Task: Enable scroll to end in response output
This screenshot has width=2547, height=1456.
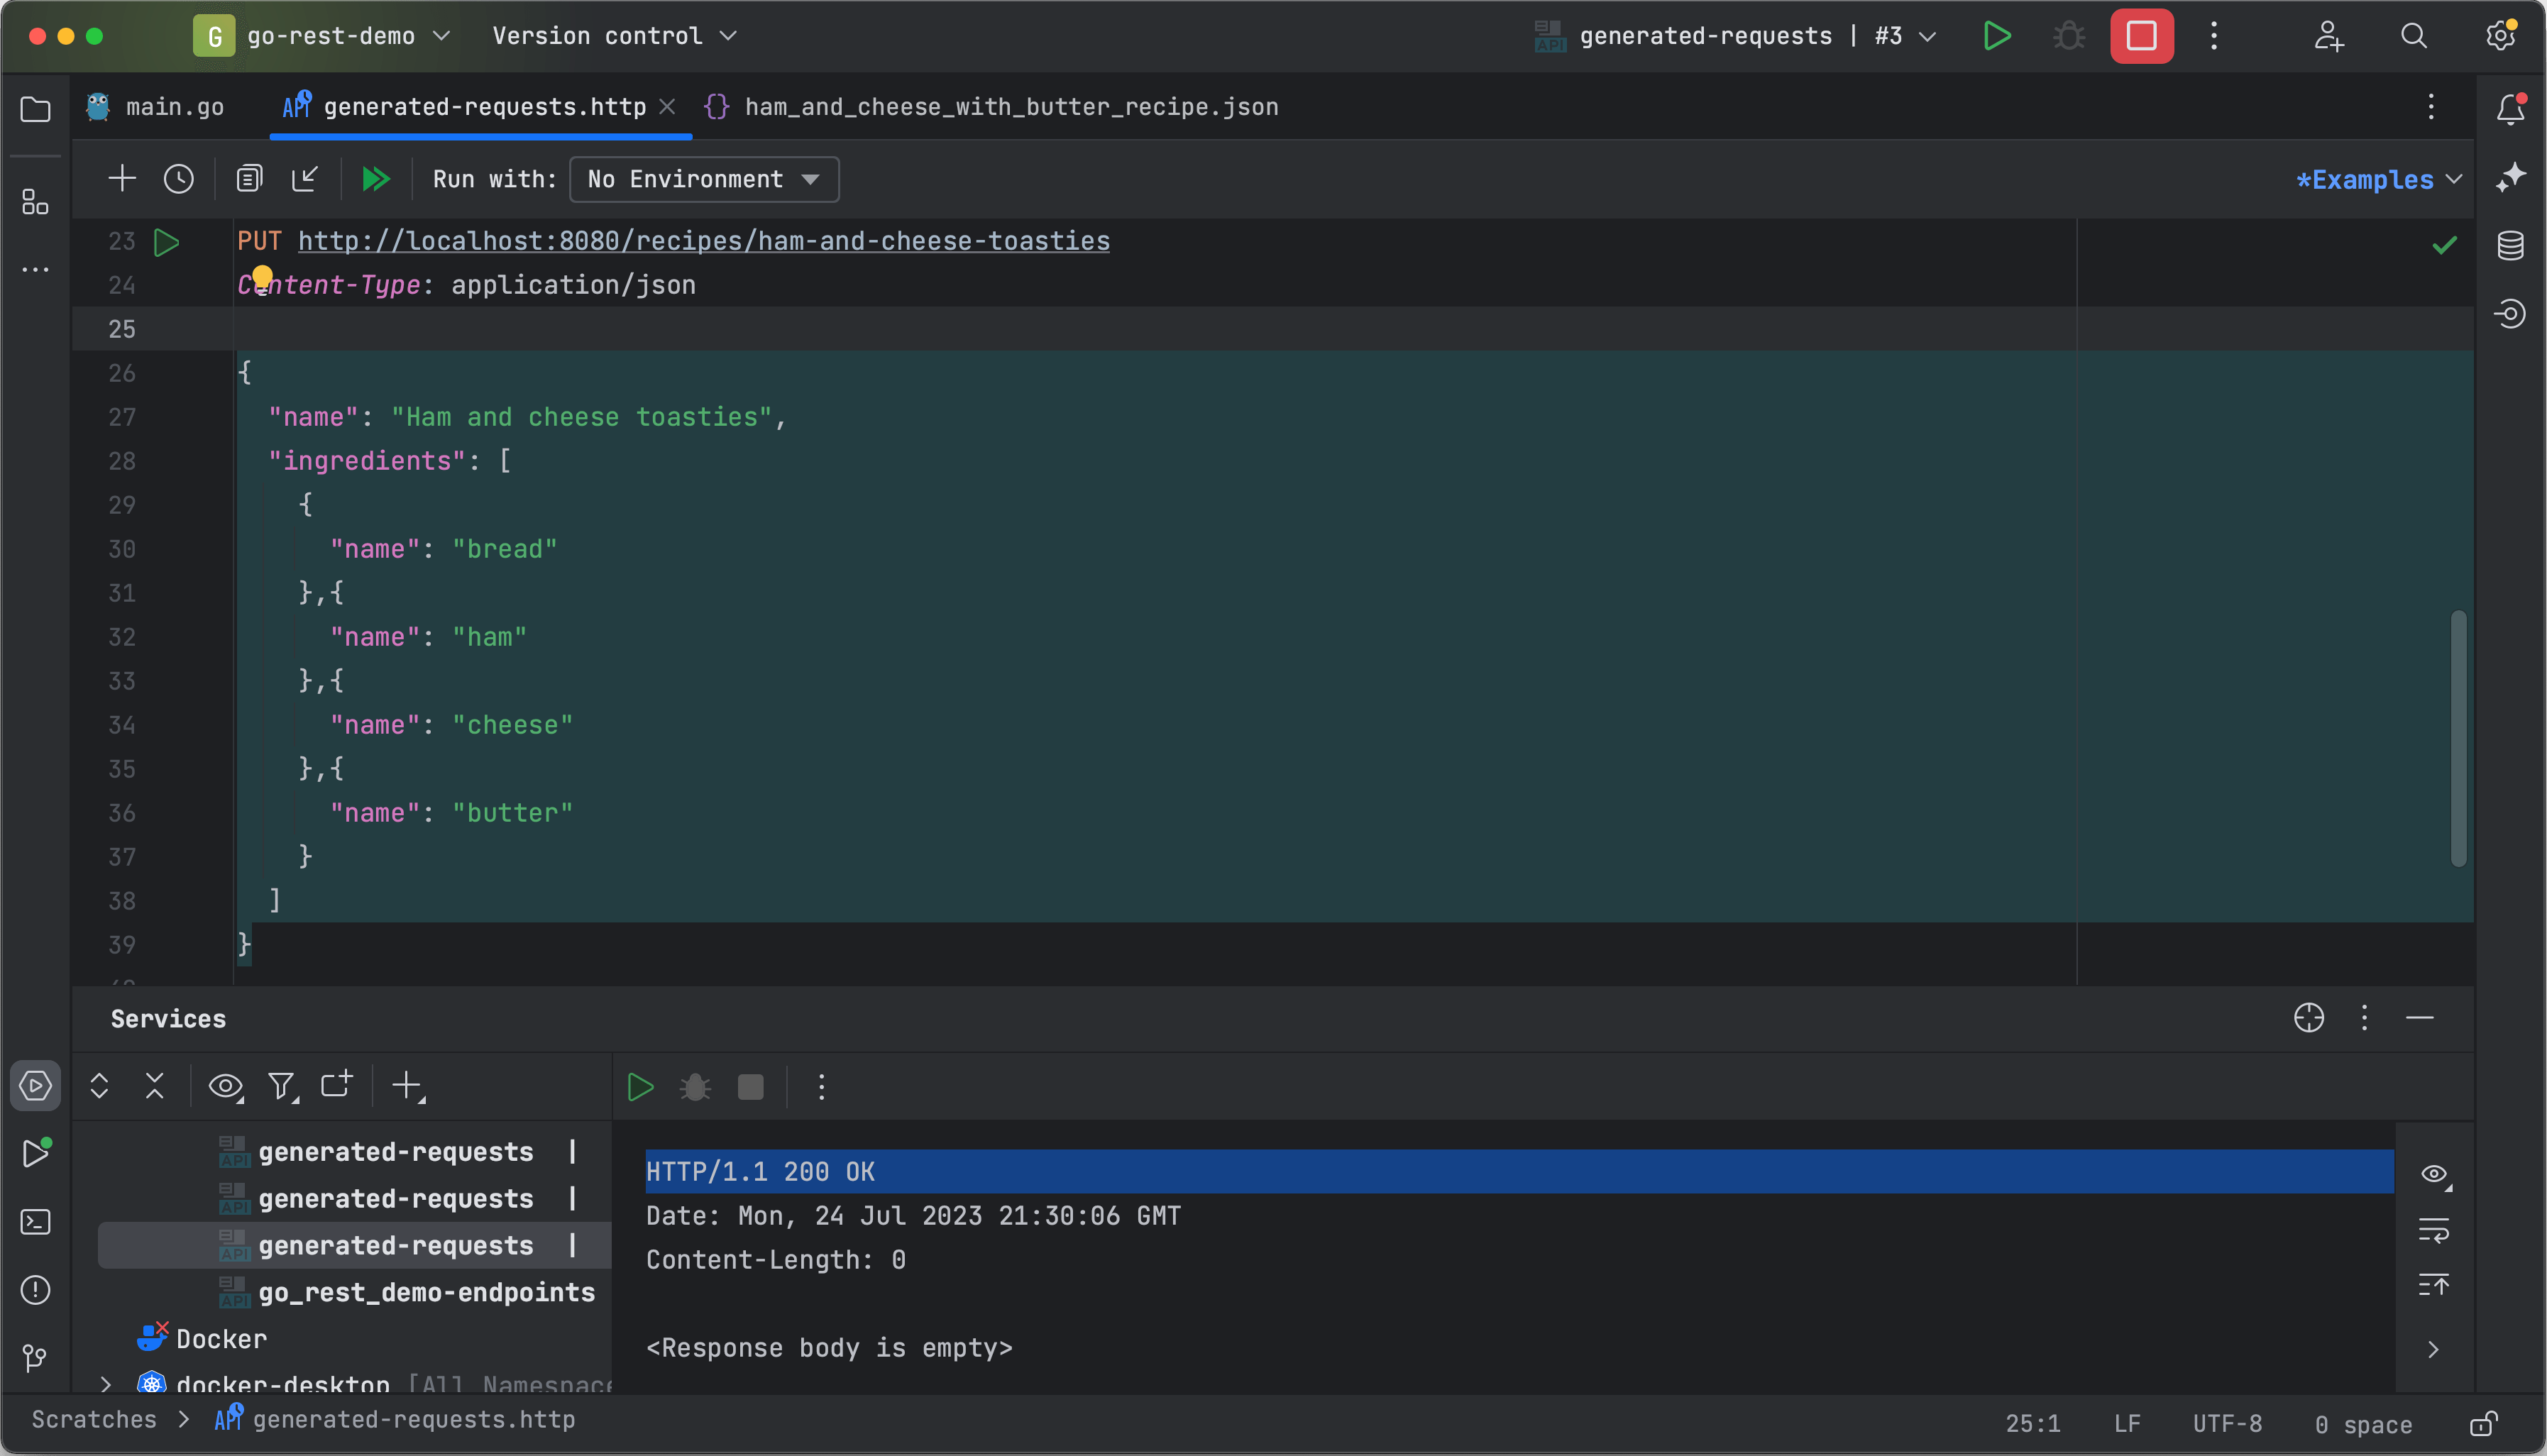Action: pyautogui.click(x=2435, y=1284)
